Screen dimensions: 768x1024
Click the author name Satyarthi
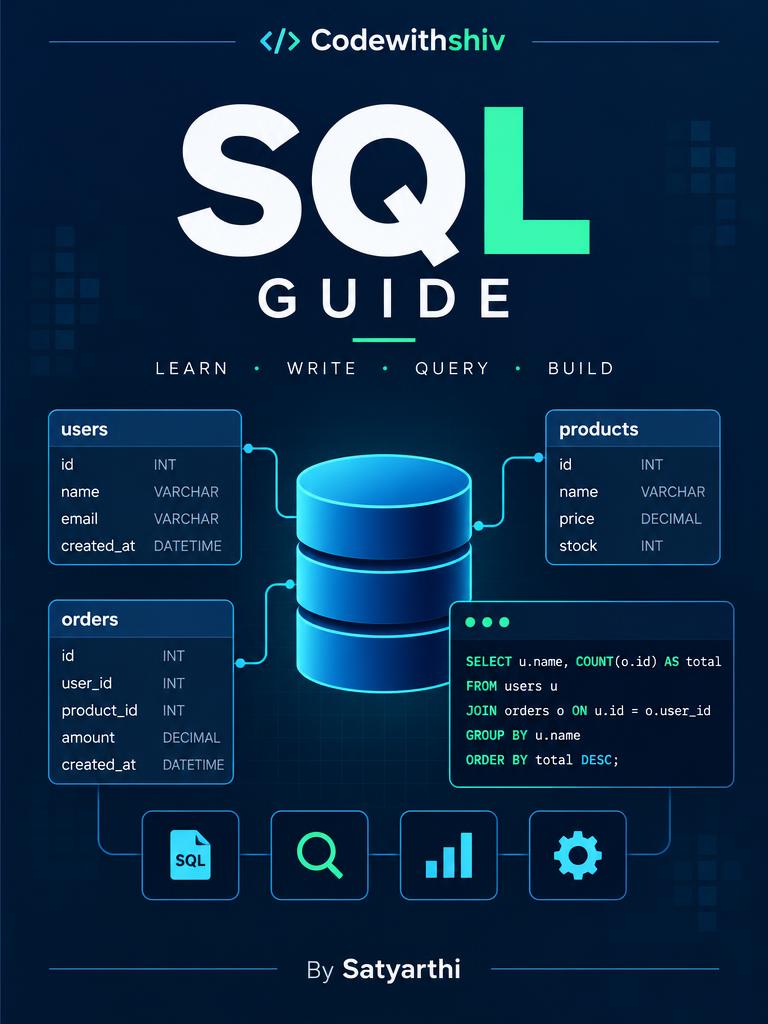402,969
